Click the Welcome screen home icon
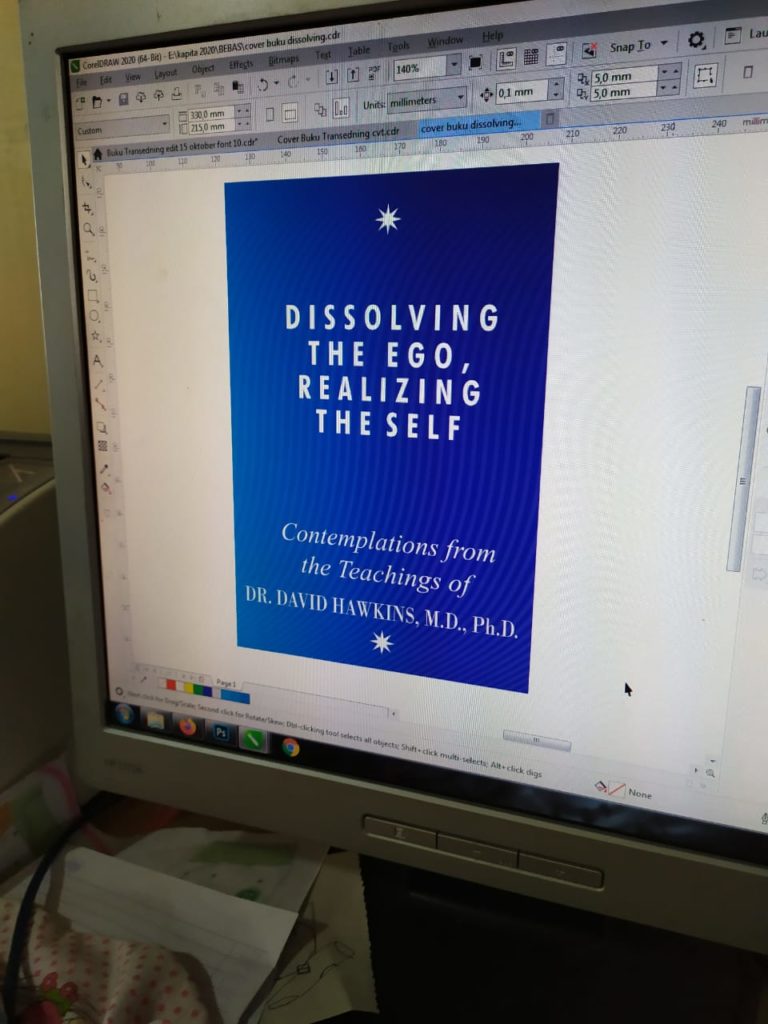 click(x=98, y=155)
